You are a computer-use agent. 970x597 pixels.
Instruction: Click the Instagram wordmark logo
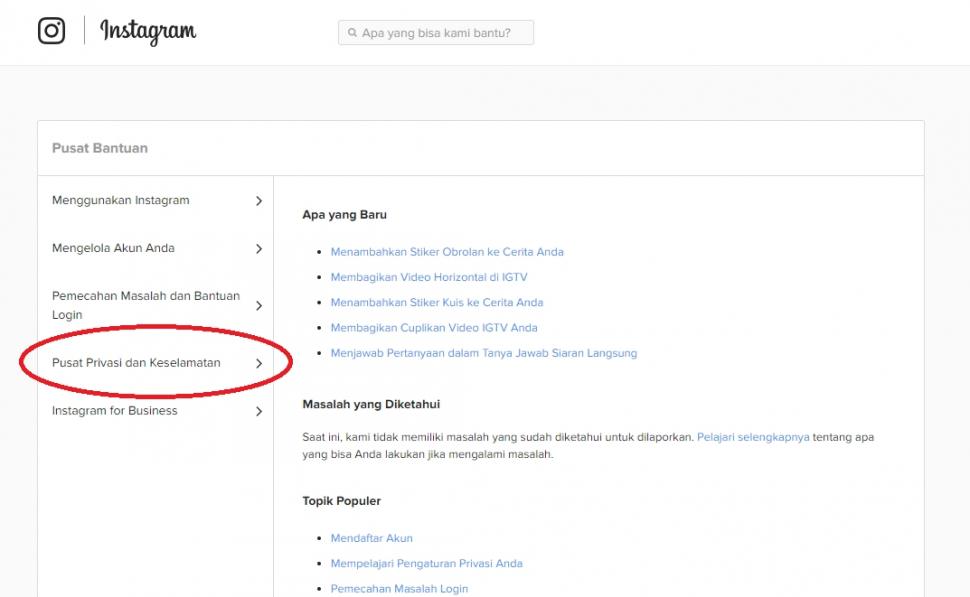(x=148, y=32)
